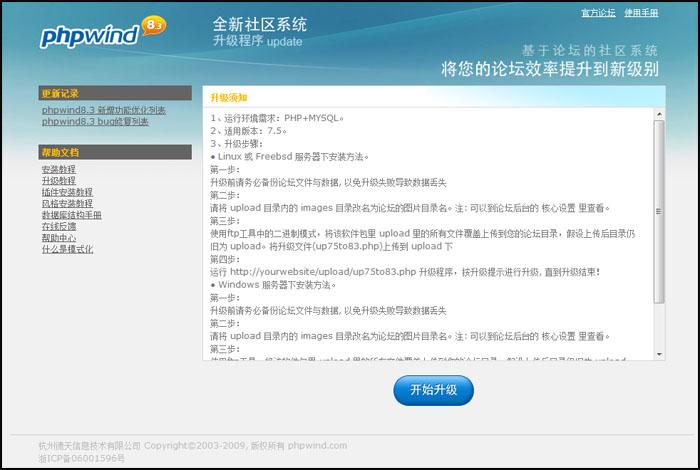Click the Copyright©2003-2009 footer text

click(x=195, y=445)
